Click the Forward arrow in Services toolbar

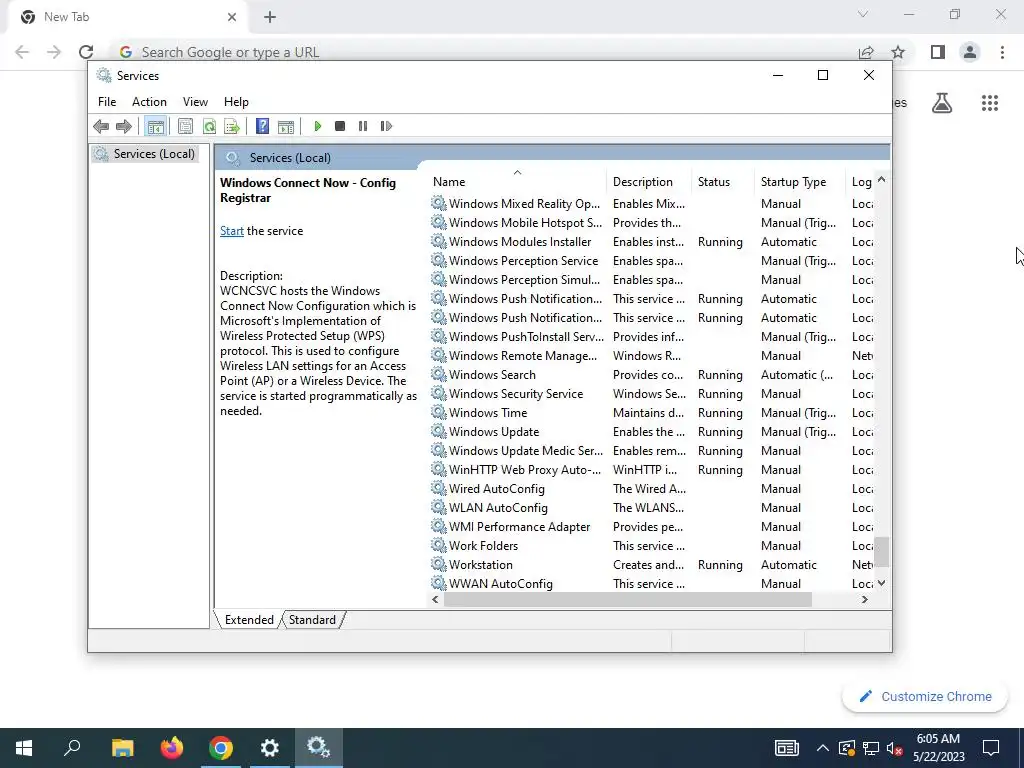tap(123, 126)
